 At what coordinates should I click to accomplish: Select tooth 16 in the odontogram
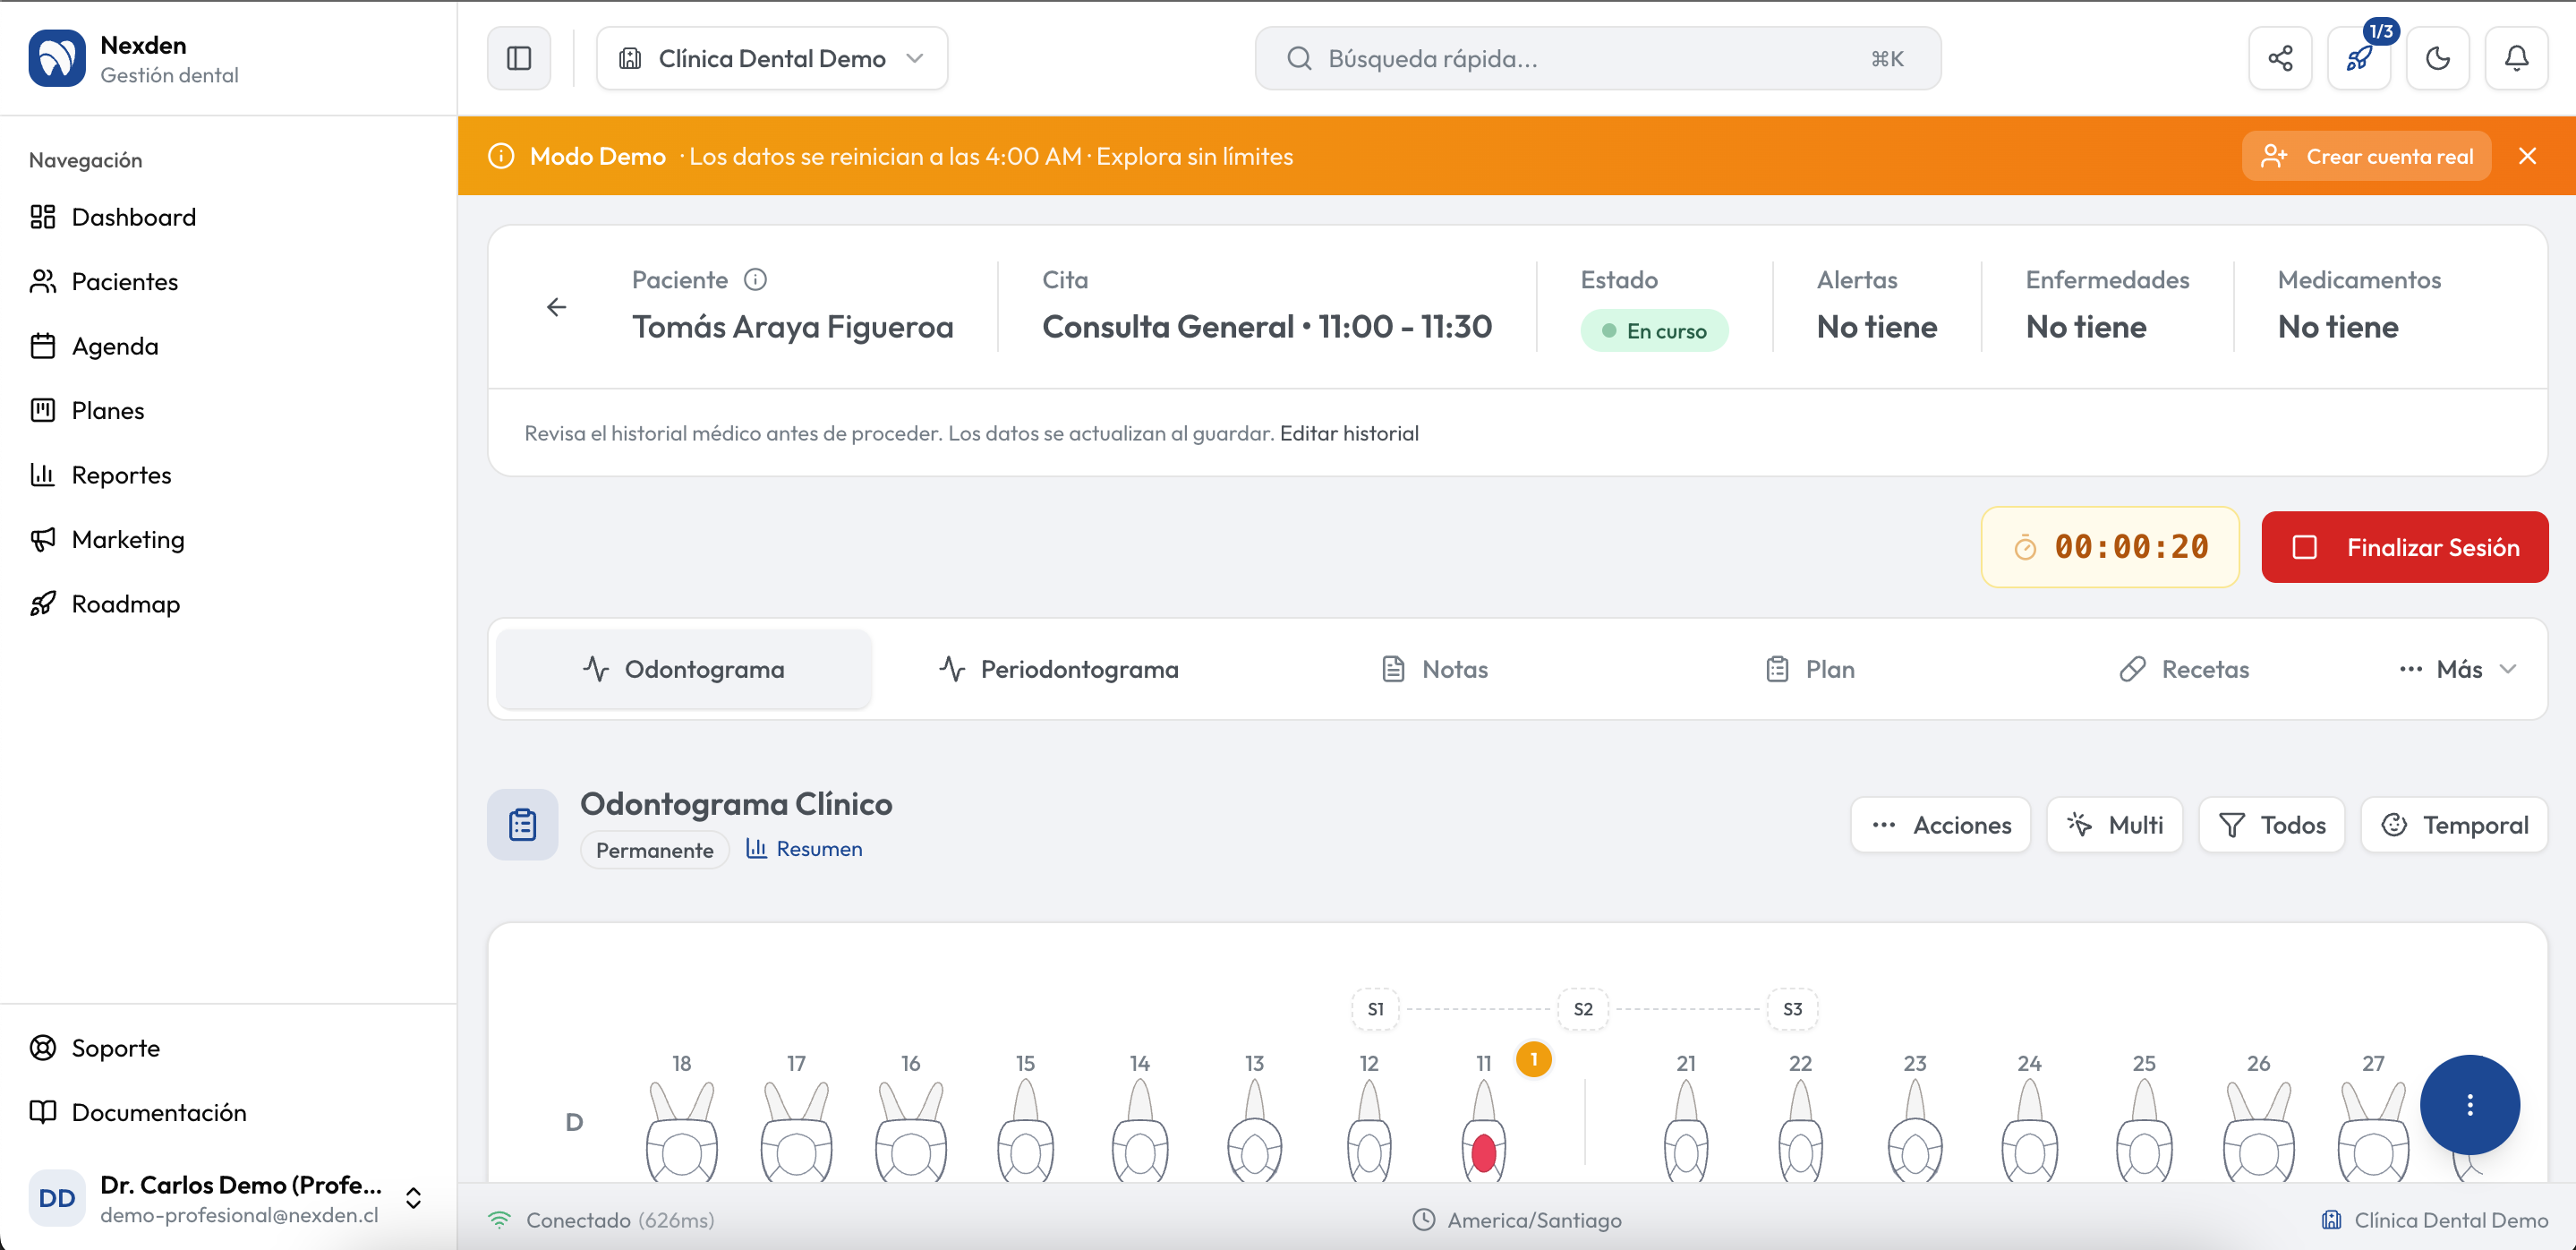pos(911,1130)
